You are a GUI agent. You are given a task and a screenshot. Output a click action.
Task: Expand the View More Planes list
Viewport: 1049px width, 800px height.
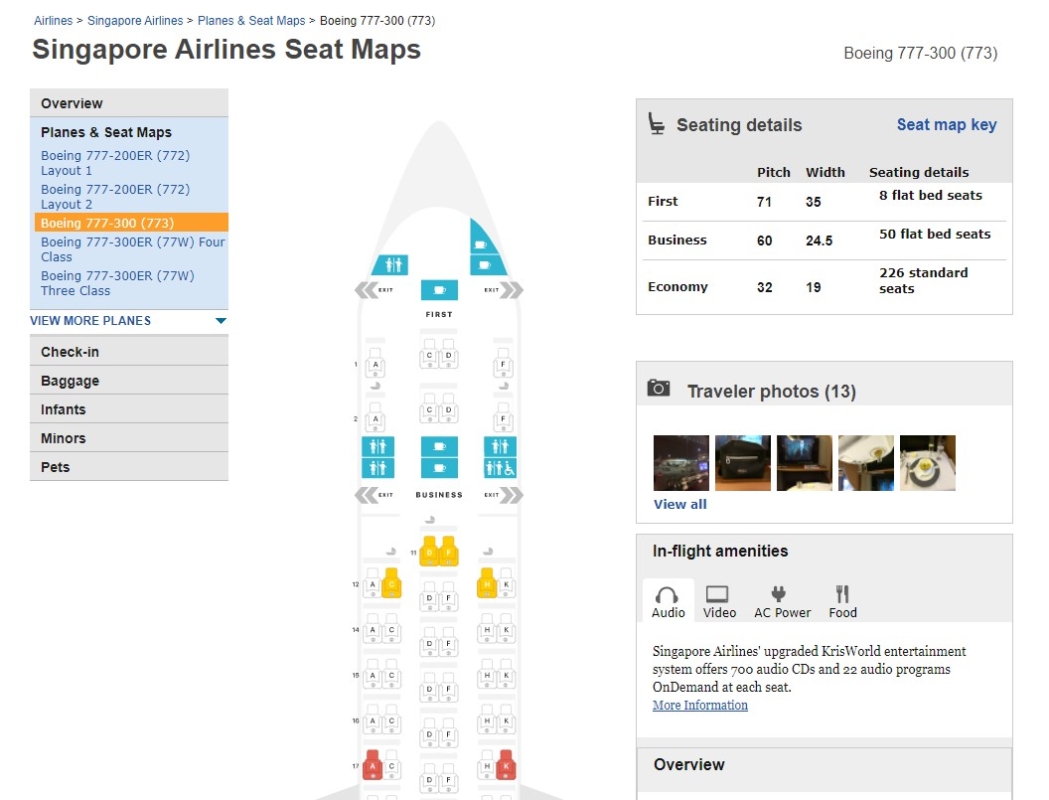click(x=129, y=321)
